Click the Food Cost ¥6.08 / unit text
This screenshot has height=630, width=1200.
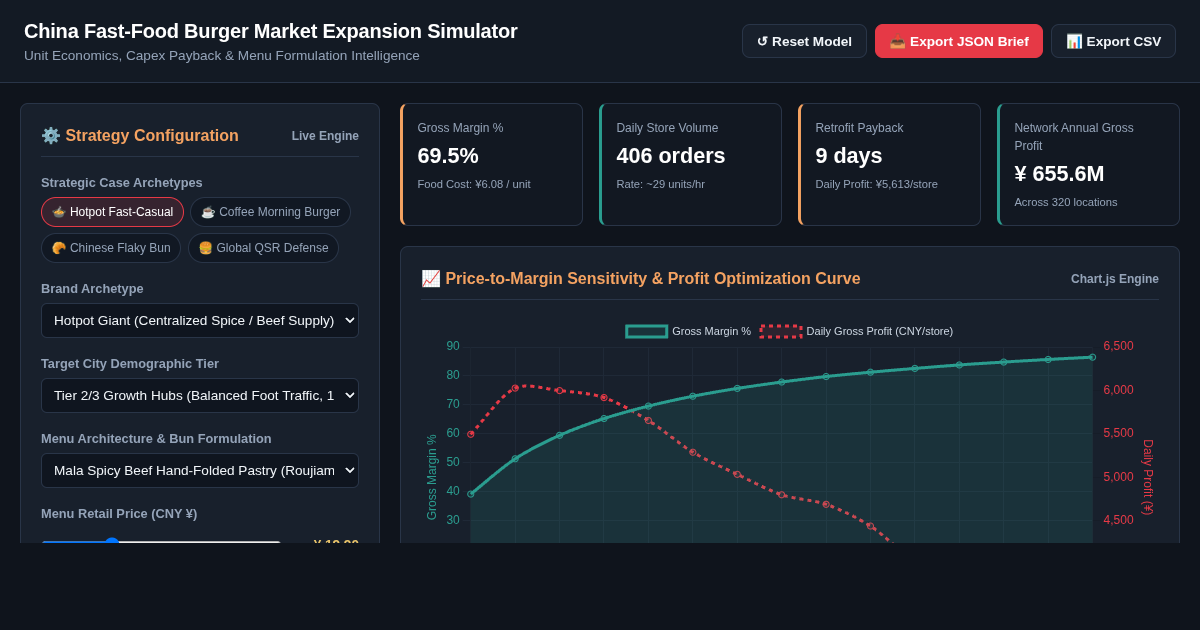coord(474,184)
